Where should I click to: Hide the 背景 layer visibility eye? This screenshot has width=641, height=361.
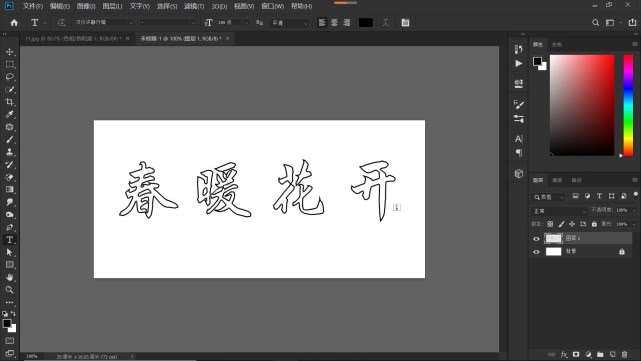point(536,252)
